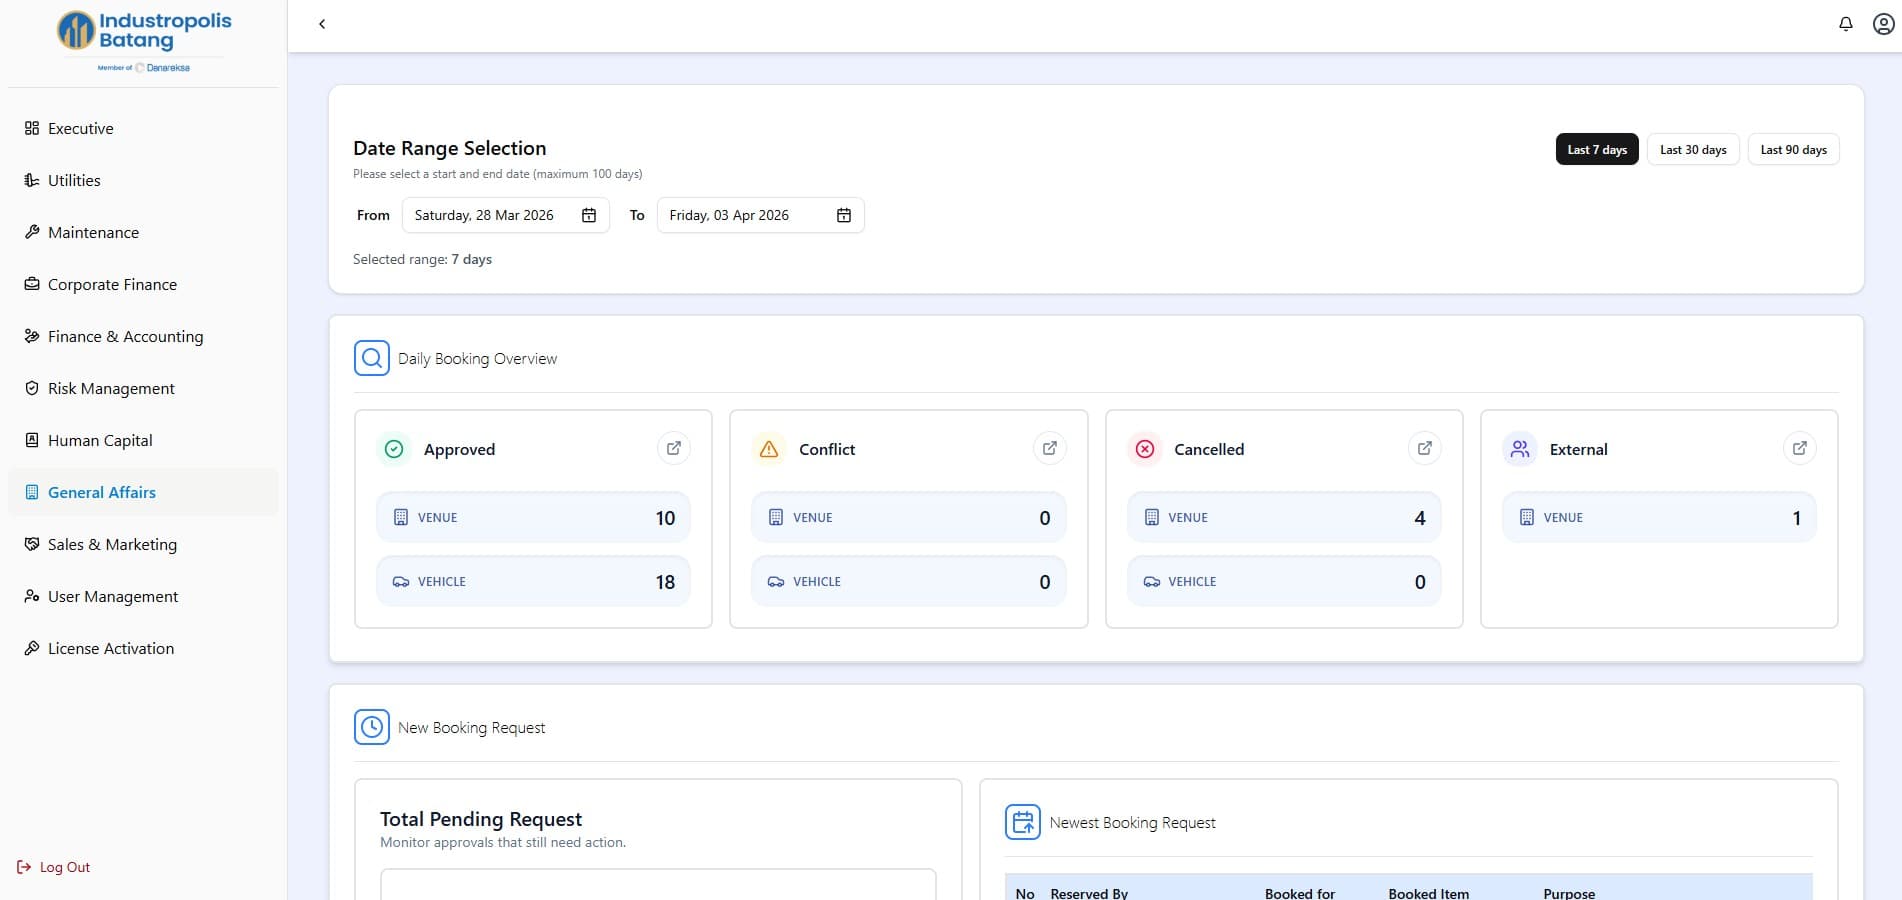Open Human Capital section

click(x=143, y=440)
